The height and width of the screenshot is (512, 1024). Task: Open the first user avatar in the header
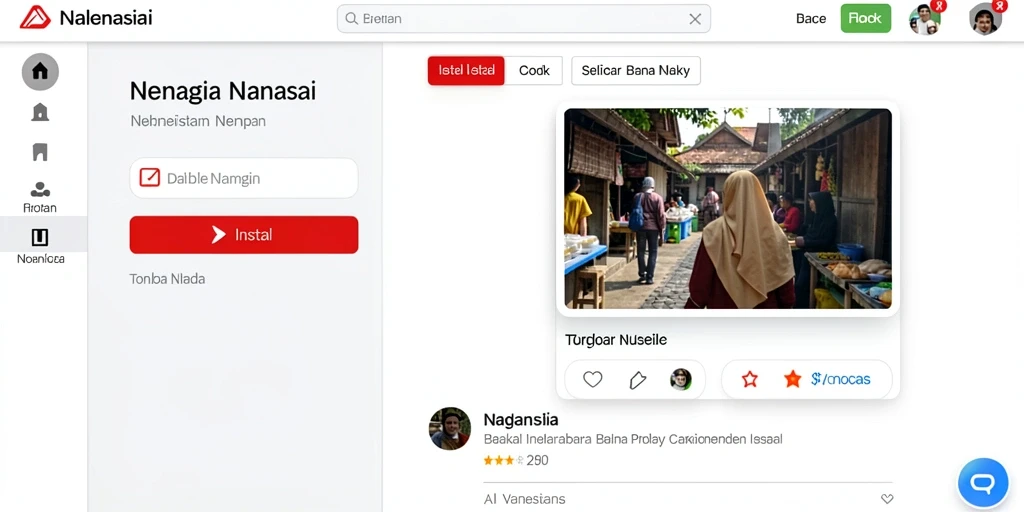pyautogui.click(x=925, y=19)
